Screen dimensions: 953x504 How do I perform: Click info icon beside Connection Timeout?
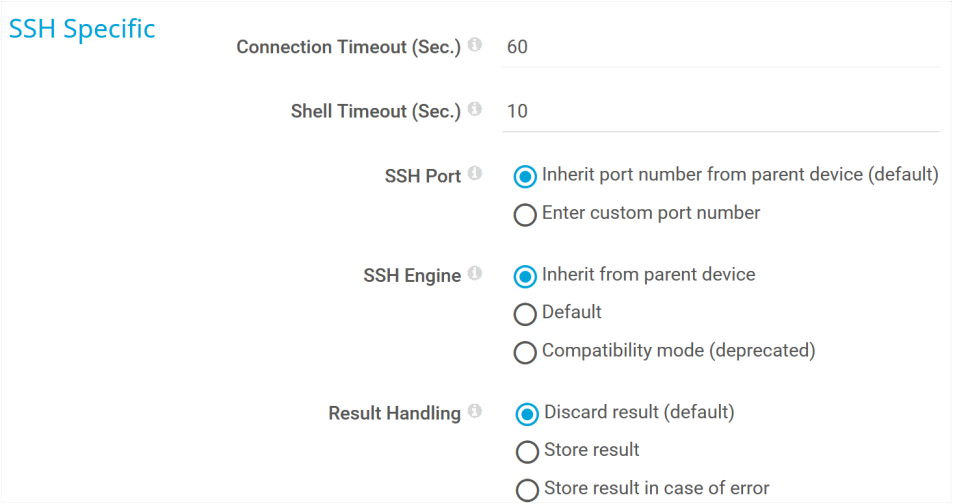(475, 46)
